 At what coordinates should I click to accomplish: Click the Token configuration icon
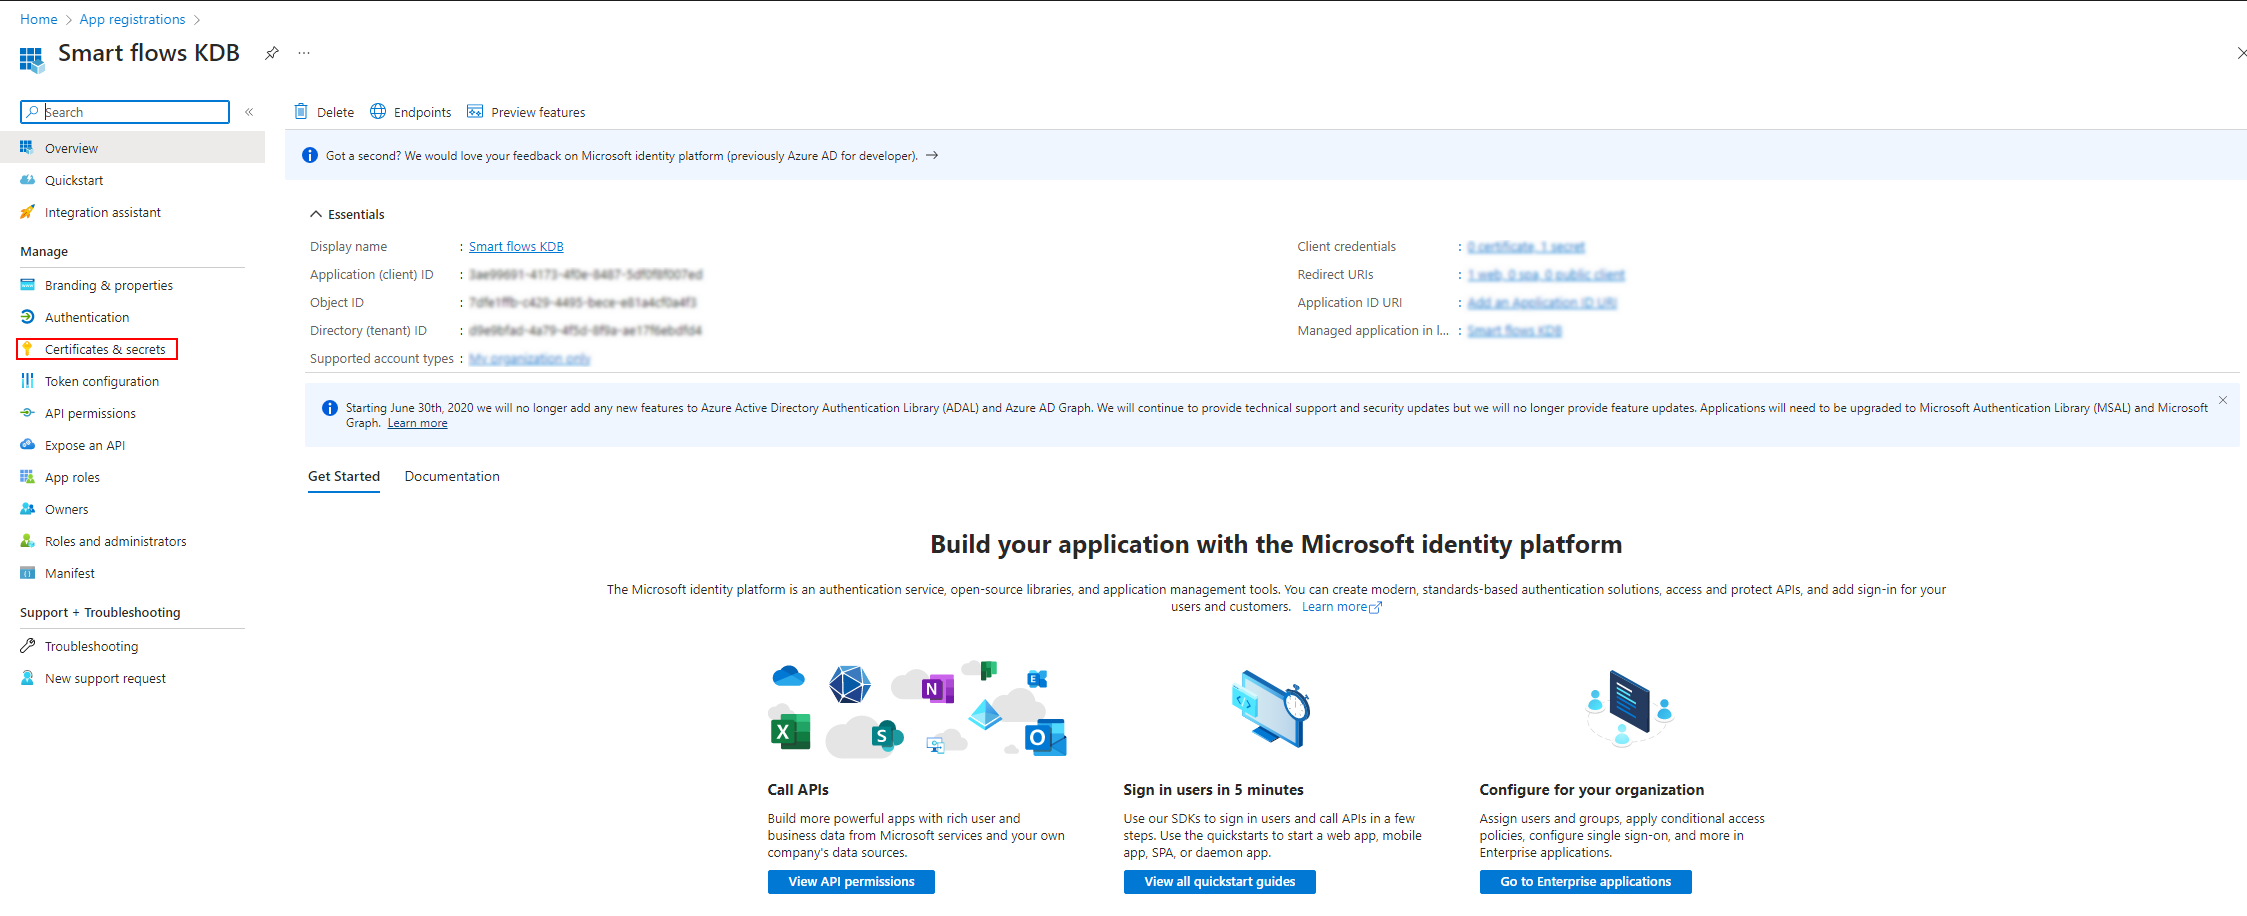point(28,381)
